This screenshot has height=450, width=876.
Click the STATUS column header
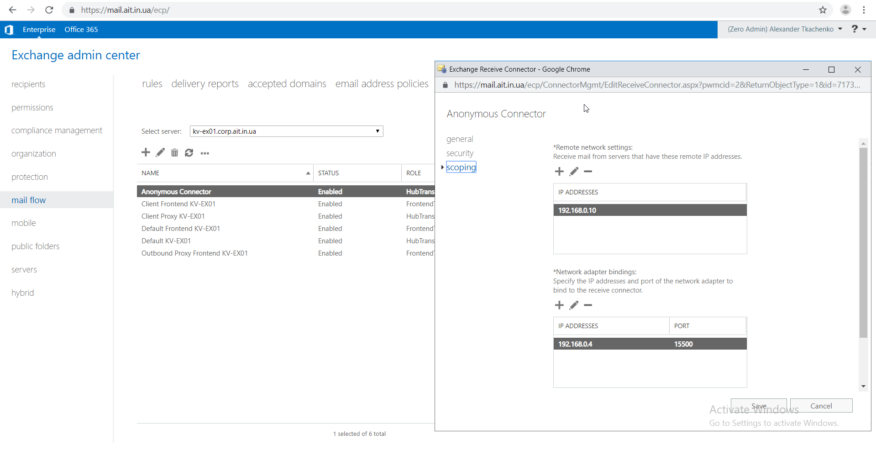[x=358, y=173]
